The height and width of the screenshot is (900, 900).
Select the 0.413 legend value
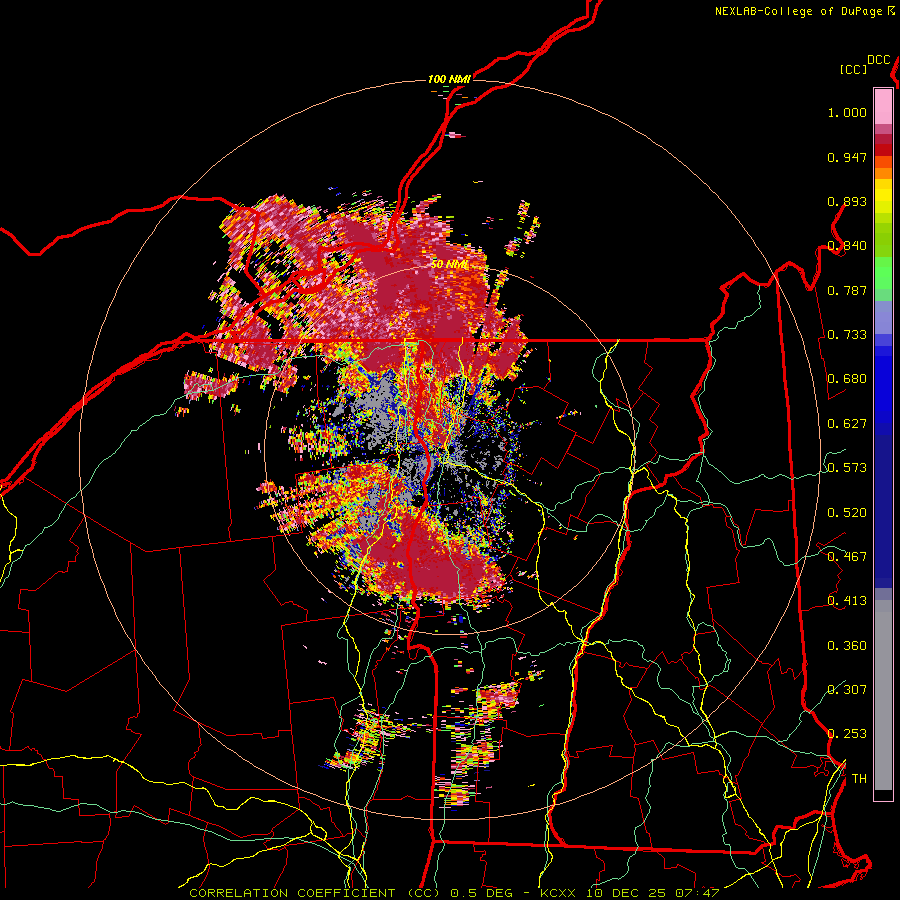[x=847, y=601]
